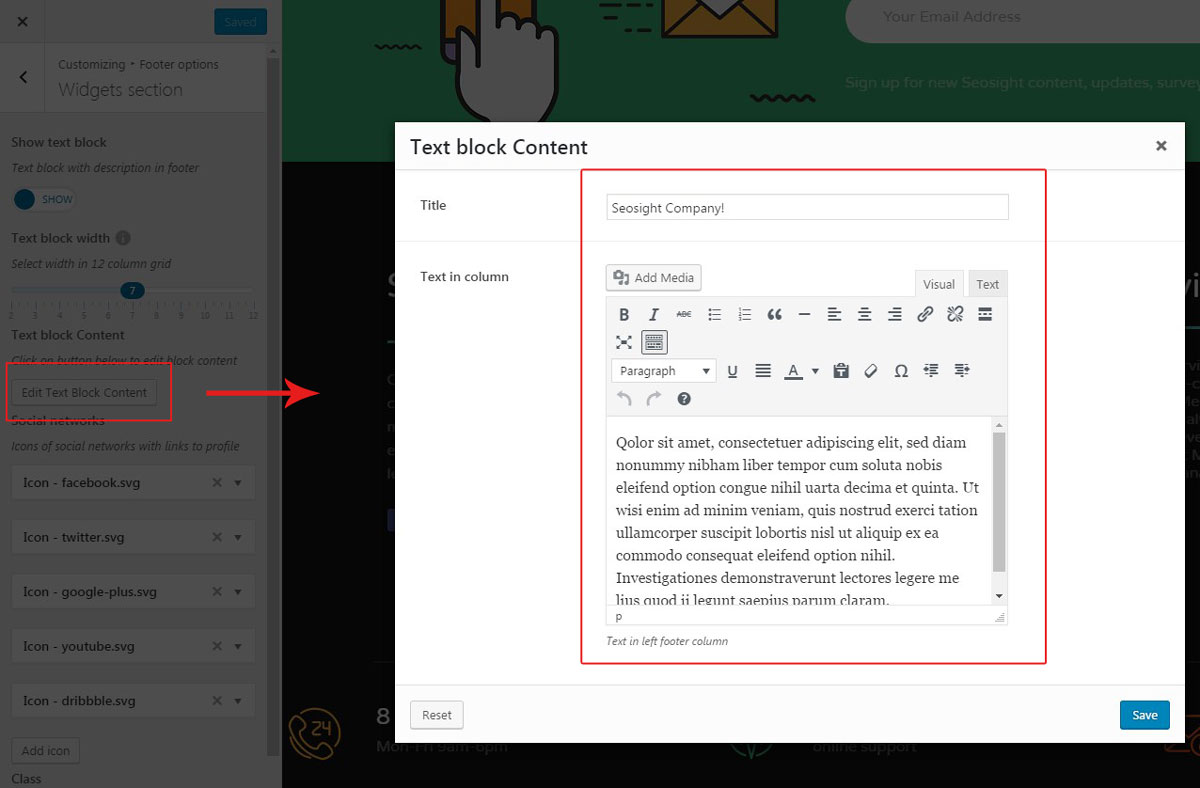Click the insert link icon
Screen dimensions: 1200x788
(x=925, y=314)
